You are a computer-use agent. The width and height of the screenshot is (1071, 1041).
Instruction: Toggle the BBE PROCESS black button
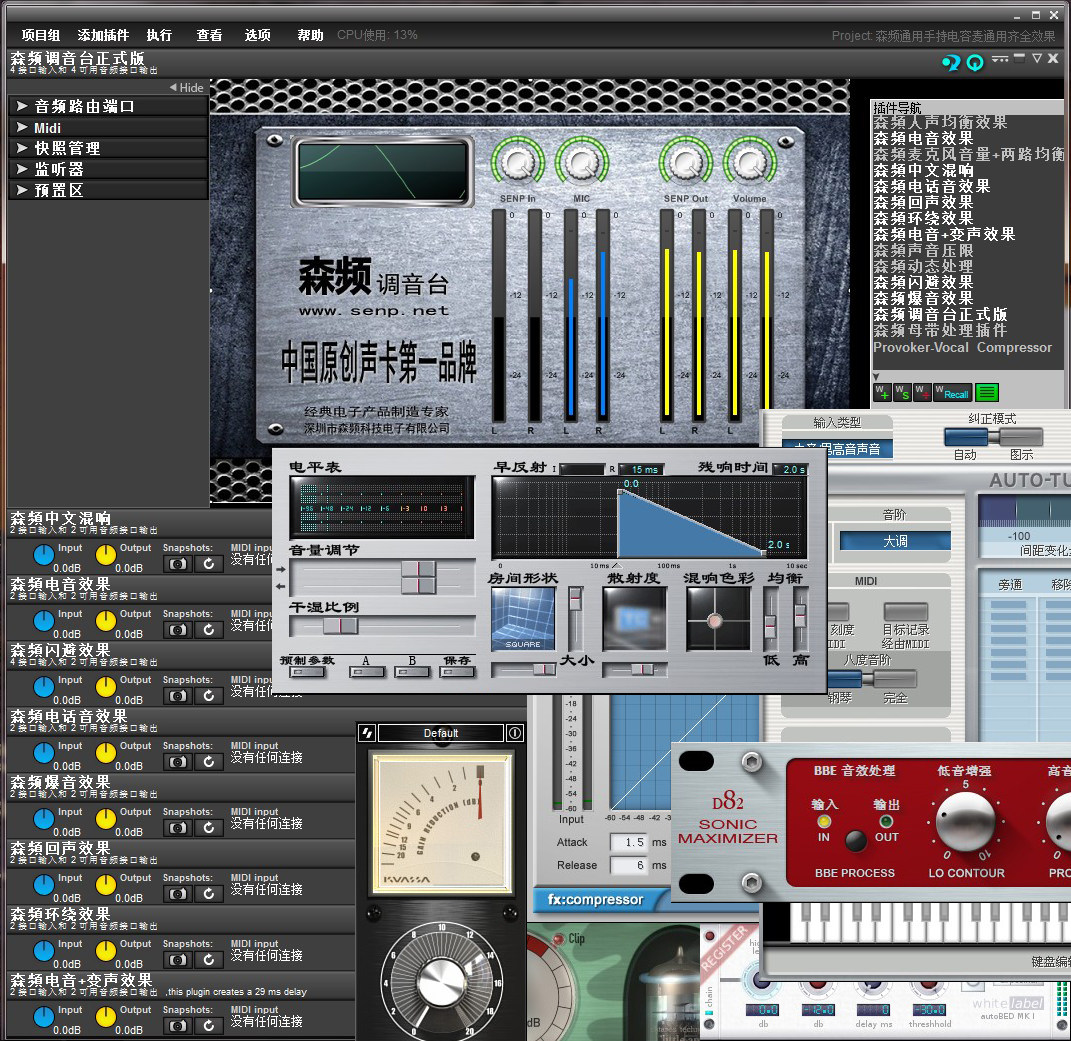coord(856,840)
